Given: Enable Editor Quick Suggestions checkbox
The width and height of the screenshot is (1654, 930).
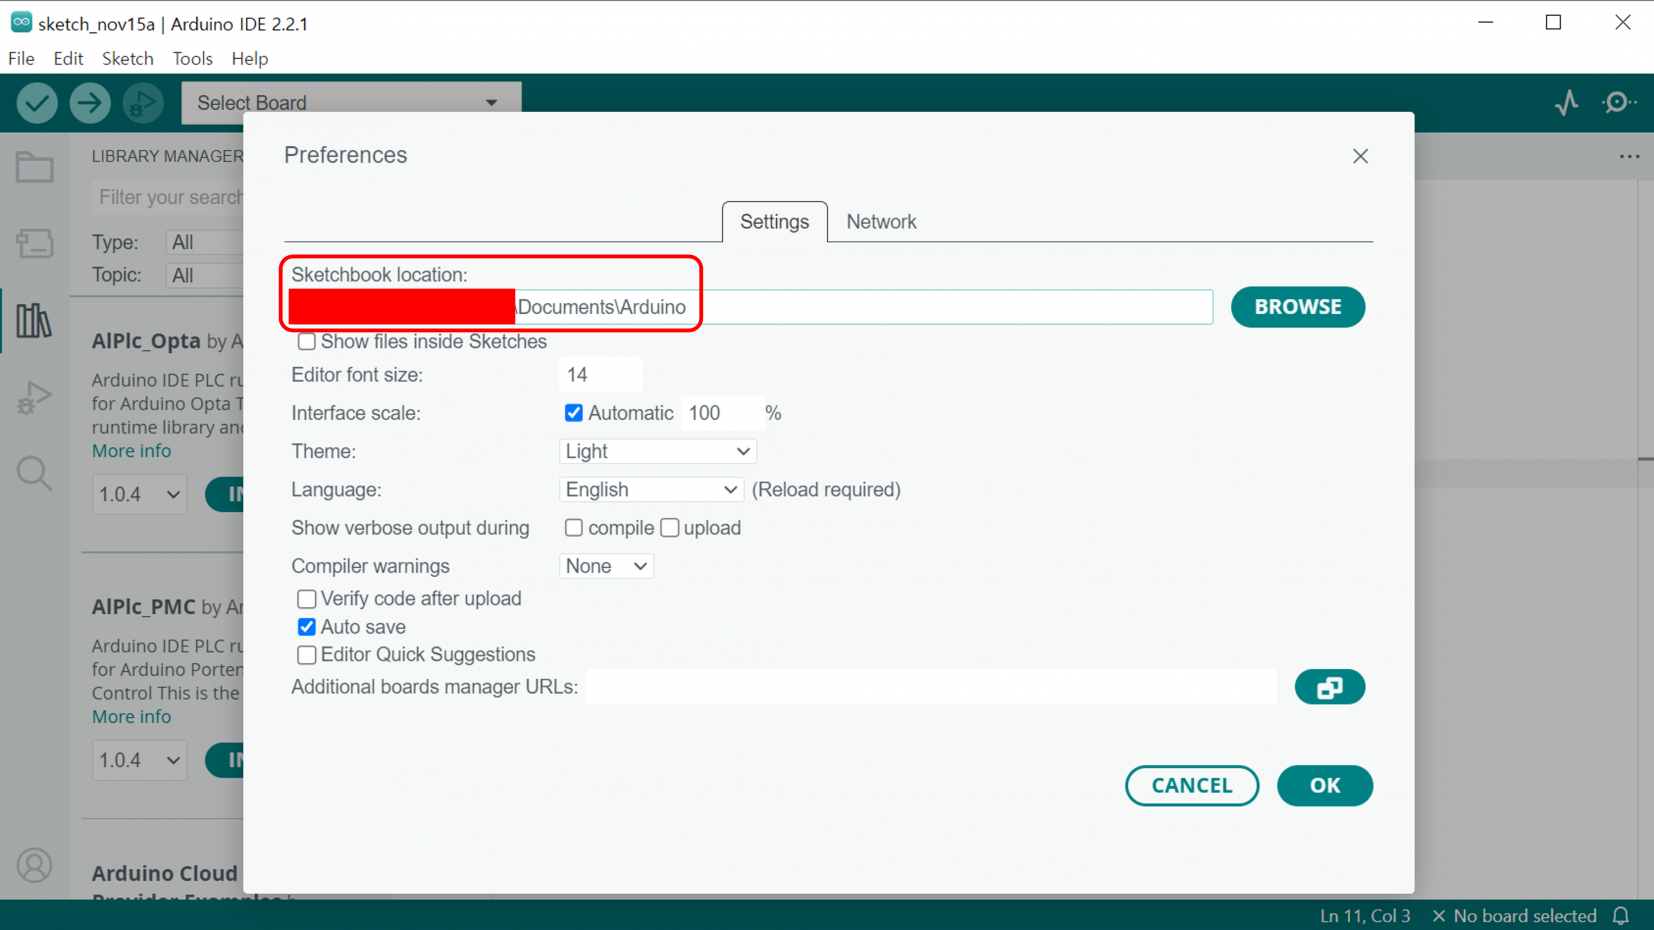Looking at the screenshot, I should click(x=307, y=655).
